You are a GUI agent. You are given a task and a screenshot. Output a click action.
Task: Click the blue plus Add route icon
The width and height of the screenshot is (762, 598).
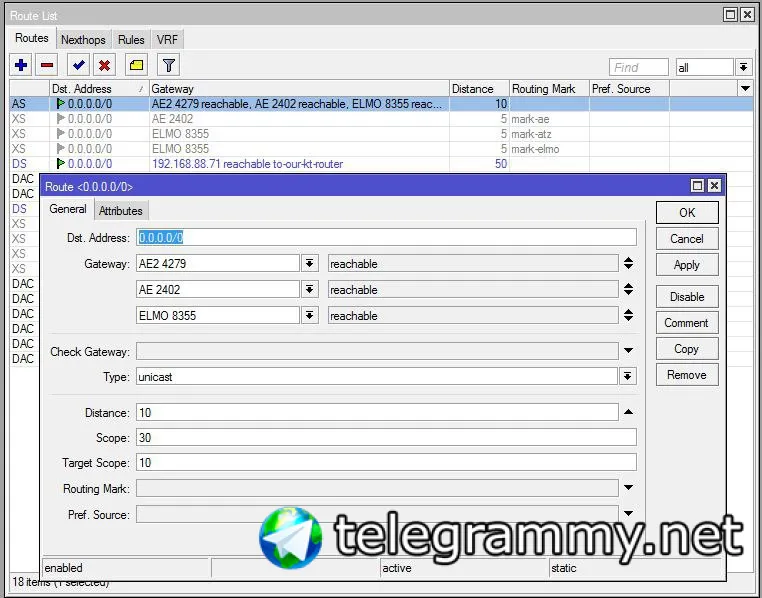(21, 65)
